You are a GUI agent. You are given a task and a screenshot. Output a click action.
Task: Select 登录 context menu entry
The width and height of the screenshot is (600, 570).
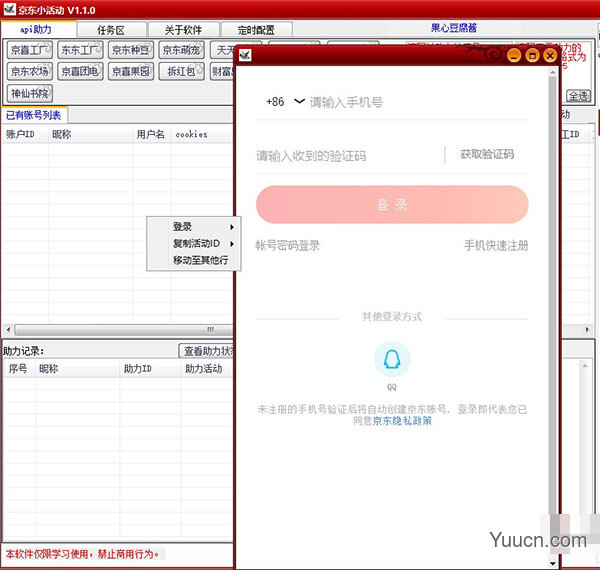pyautogui.click(x=182, y=226)
